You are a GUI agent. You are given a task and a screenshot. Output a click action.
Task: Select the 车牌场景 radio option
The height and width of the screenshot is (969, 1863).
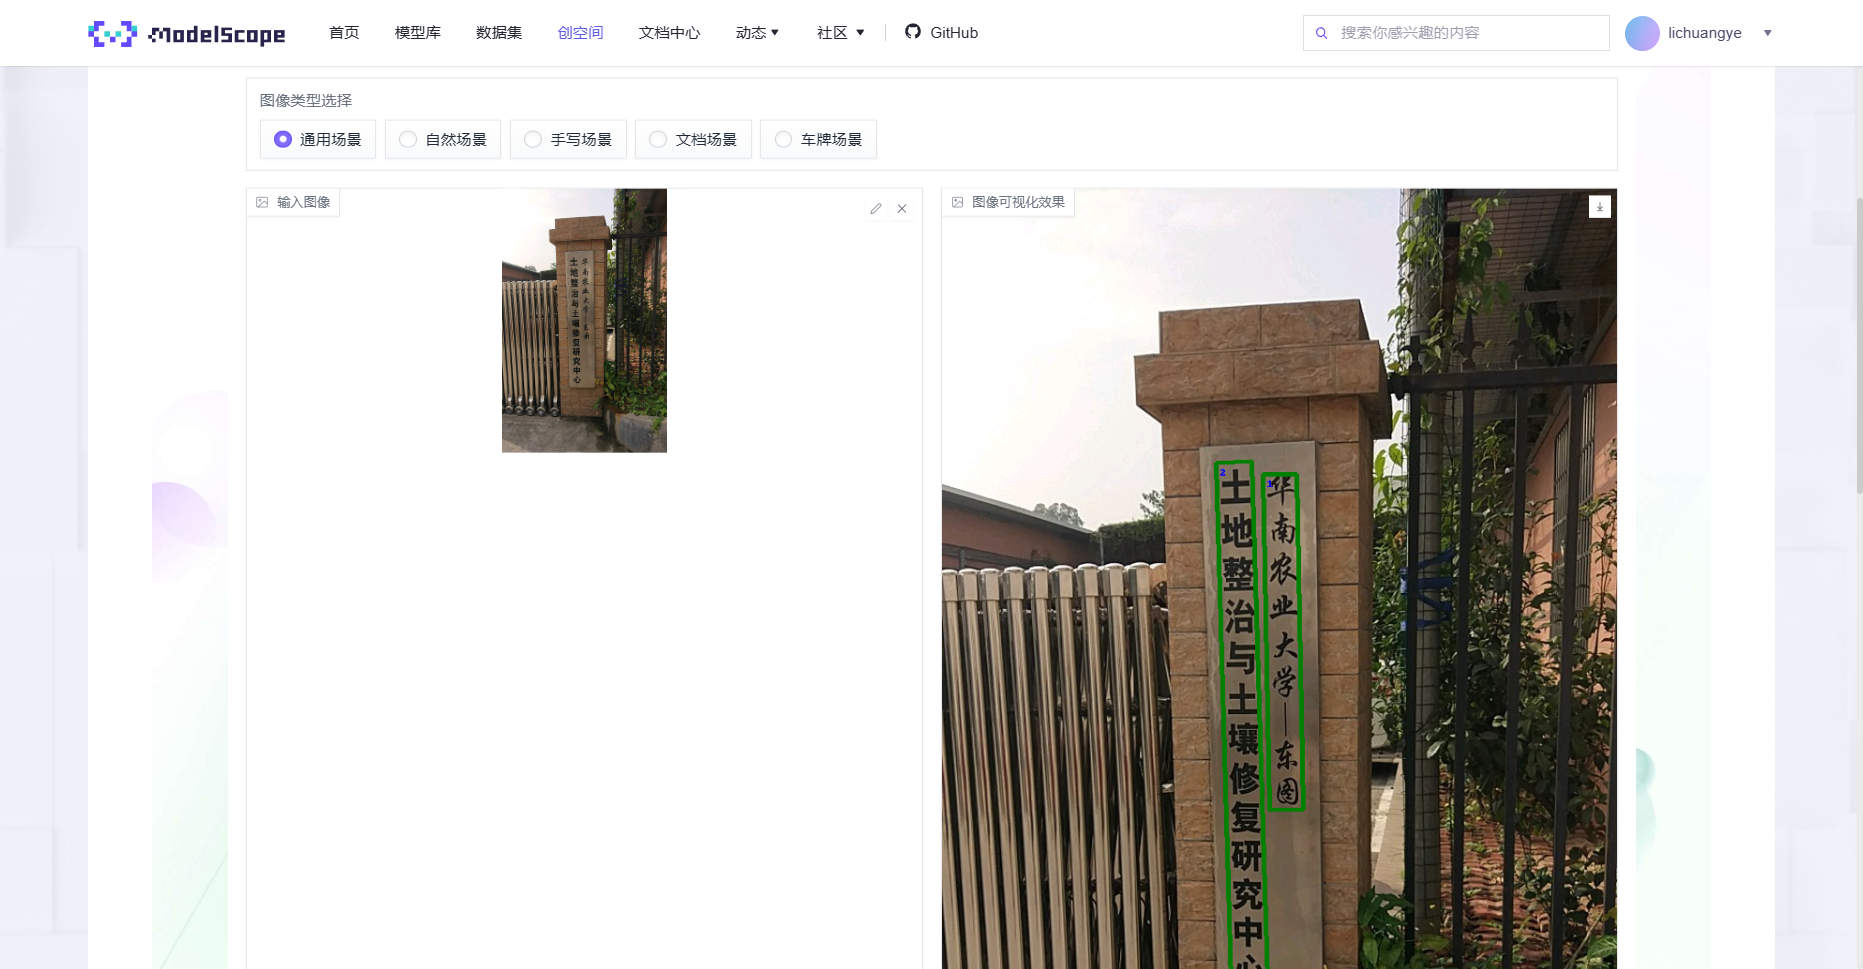818,139
